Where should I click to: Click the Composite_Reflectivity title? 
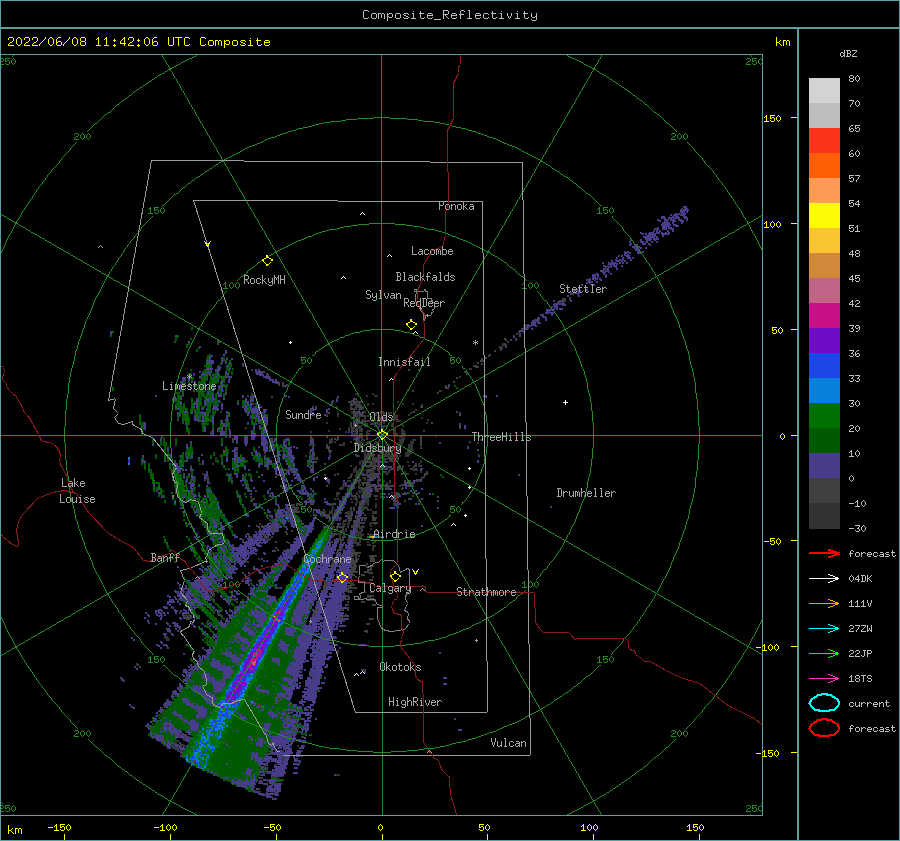(x=450, y=15)
